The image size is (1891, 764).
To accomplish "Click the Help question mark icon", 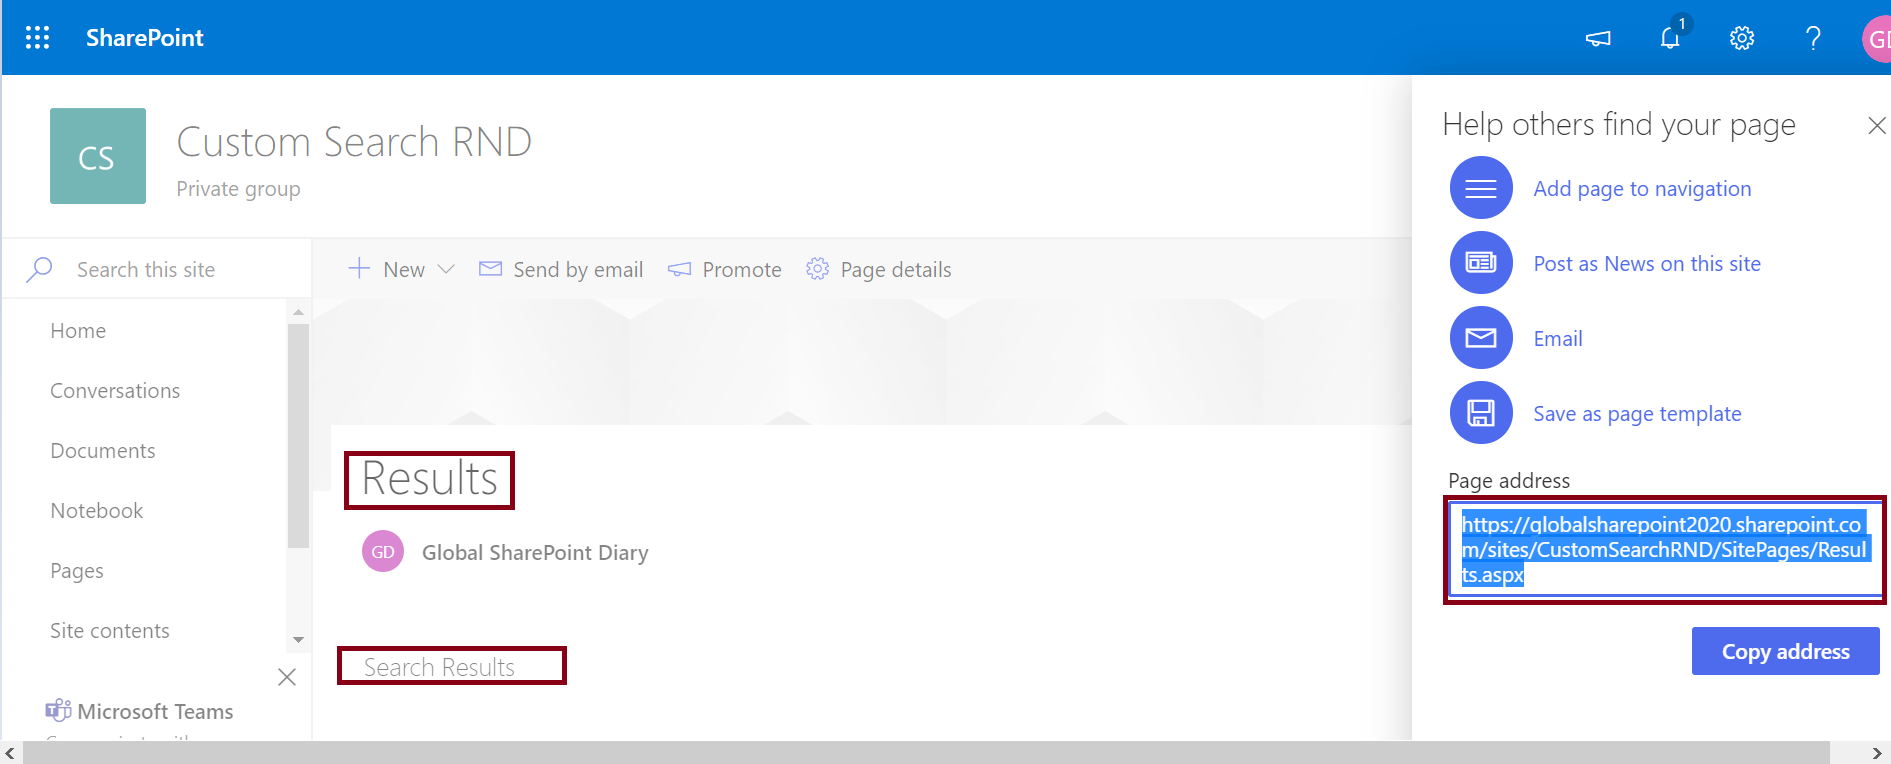I will pos(1813,38).
